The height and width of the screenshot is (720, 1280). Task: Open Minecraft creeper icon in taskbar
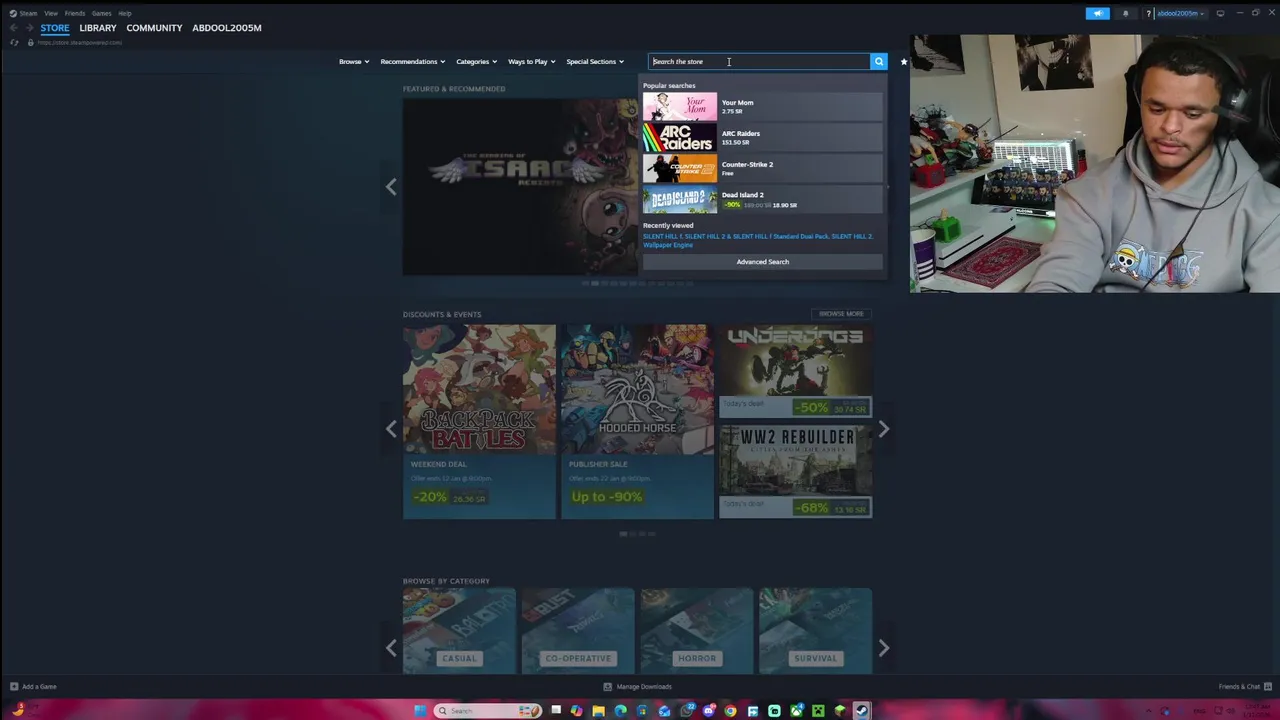click(818, 711)
